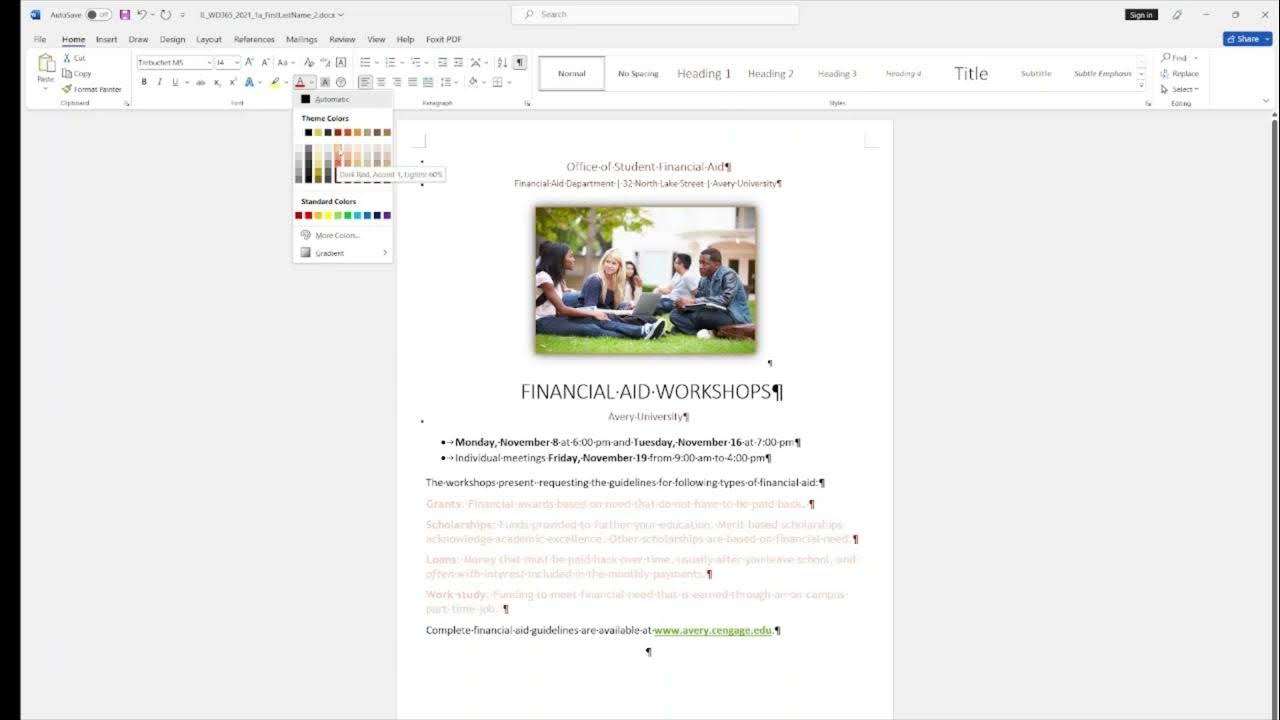Click the Sort A-Z icon
Image resolution: width=1280 pixels, height=720 pixels.
pos(502,62)
